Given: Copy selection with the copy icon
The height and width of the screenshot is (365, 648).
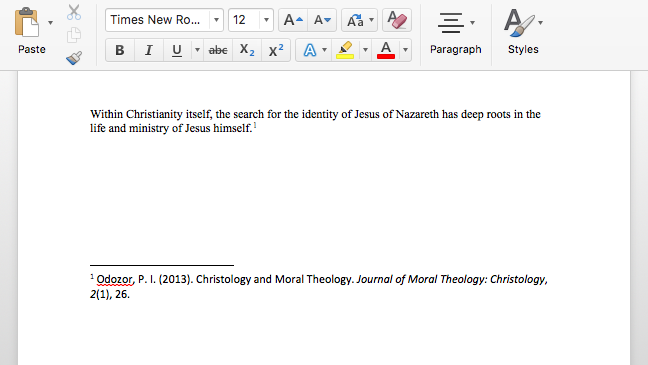Looking at the screenshot, I should tap(74, 35).
